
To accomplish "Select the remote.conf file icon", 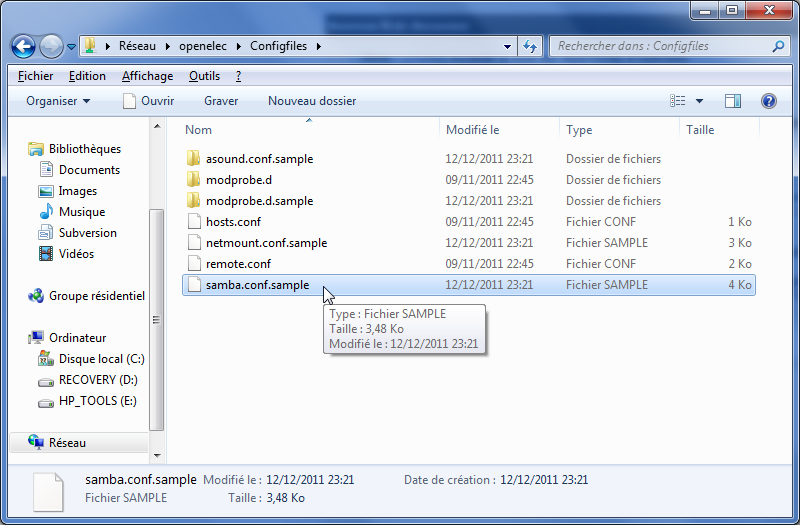I will pyautogui.click(x=194, y=263).
